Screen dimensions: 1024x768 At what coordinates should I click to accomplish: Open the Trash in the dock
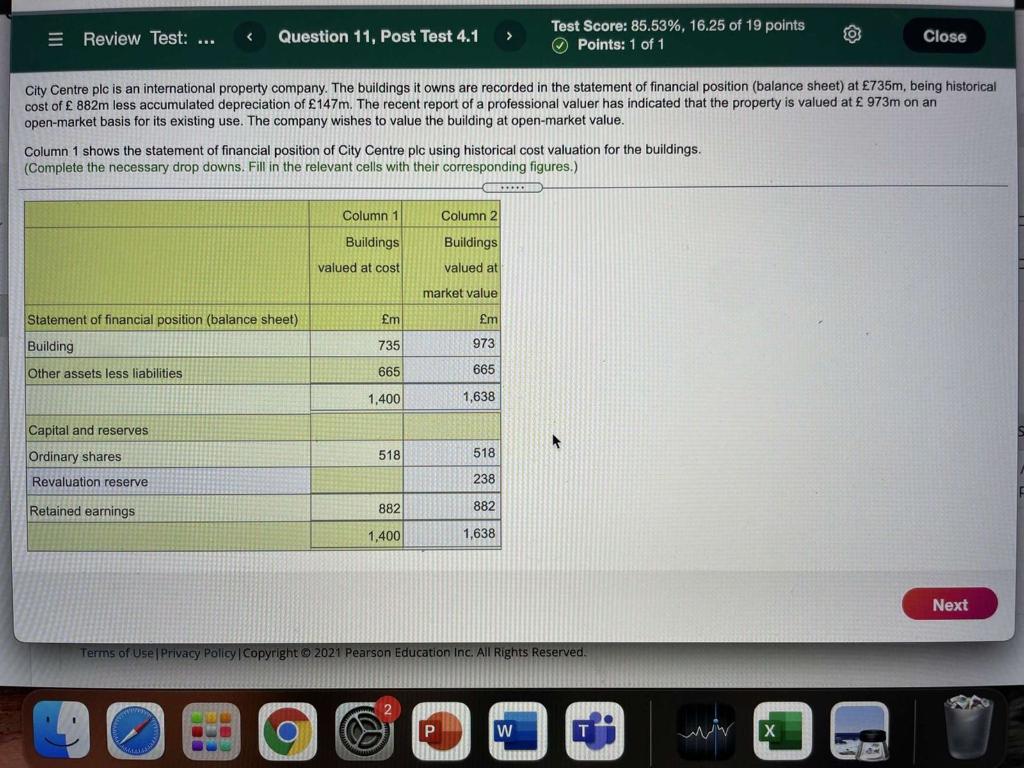coord(968,728)
